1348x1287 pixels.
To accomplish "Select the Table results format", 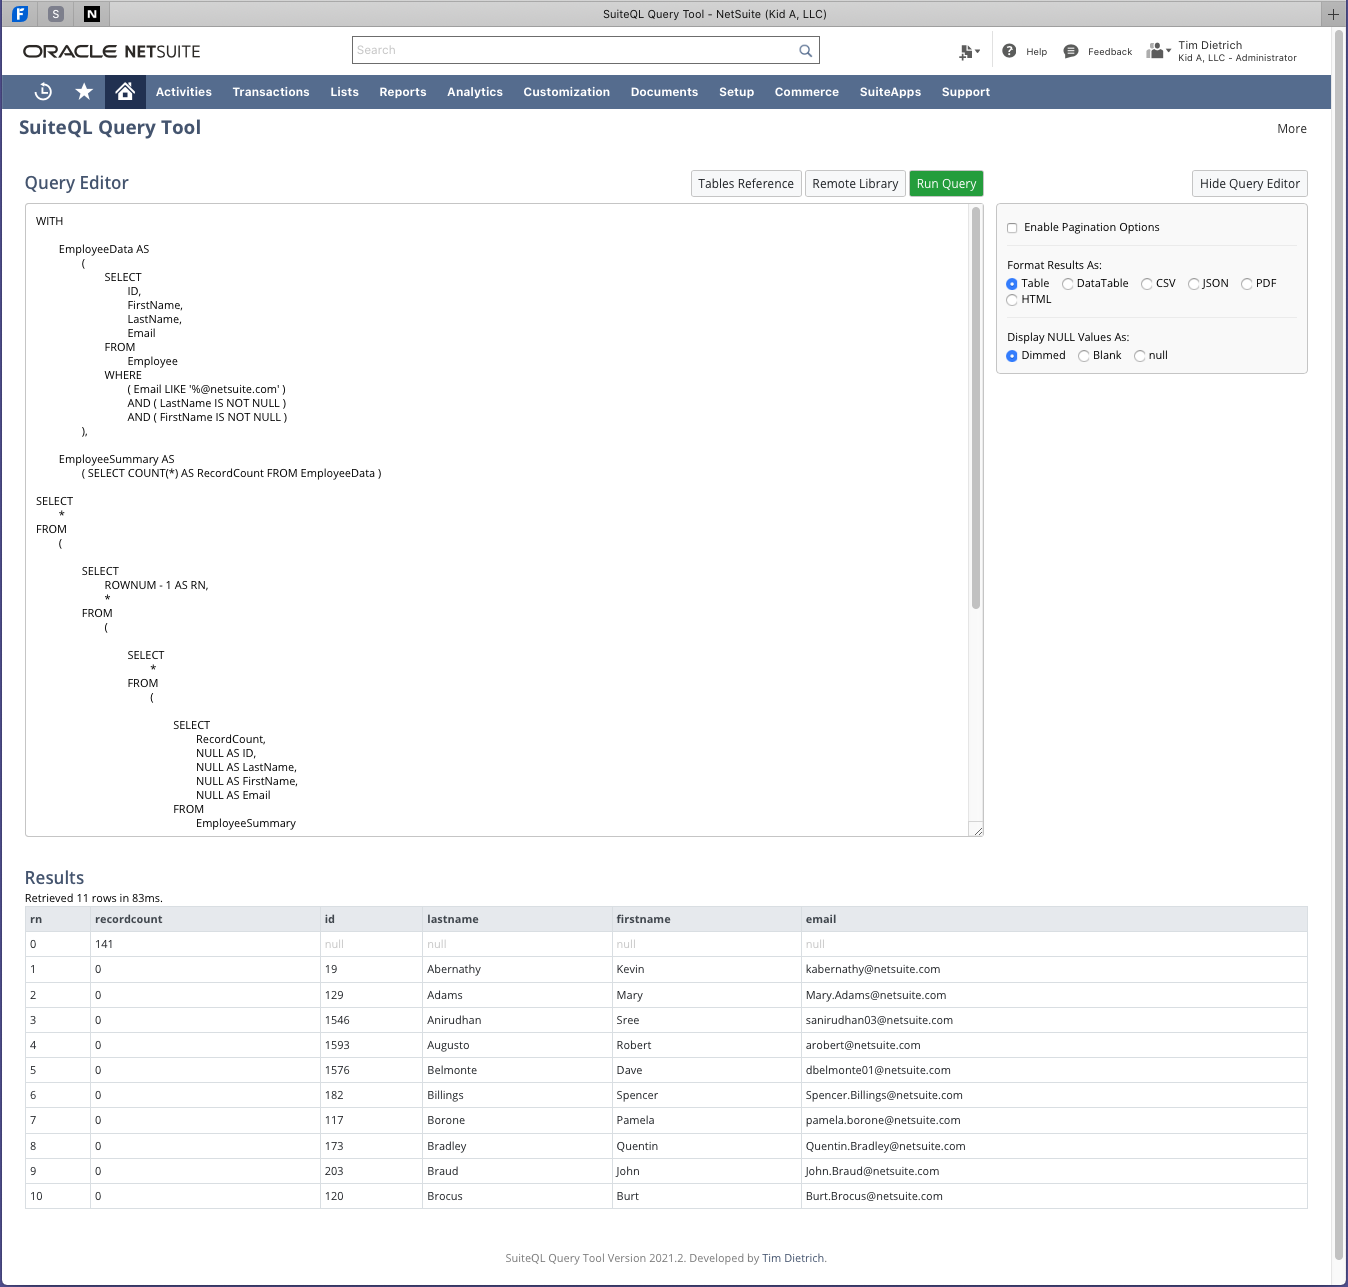I will pyautogui.click(x=1012, y=284).
